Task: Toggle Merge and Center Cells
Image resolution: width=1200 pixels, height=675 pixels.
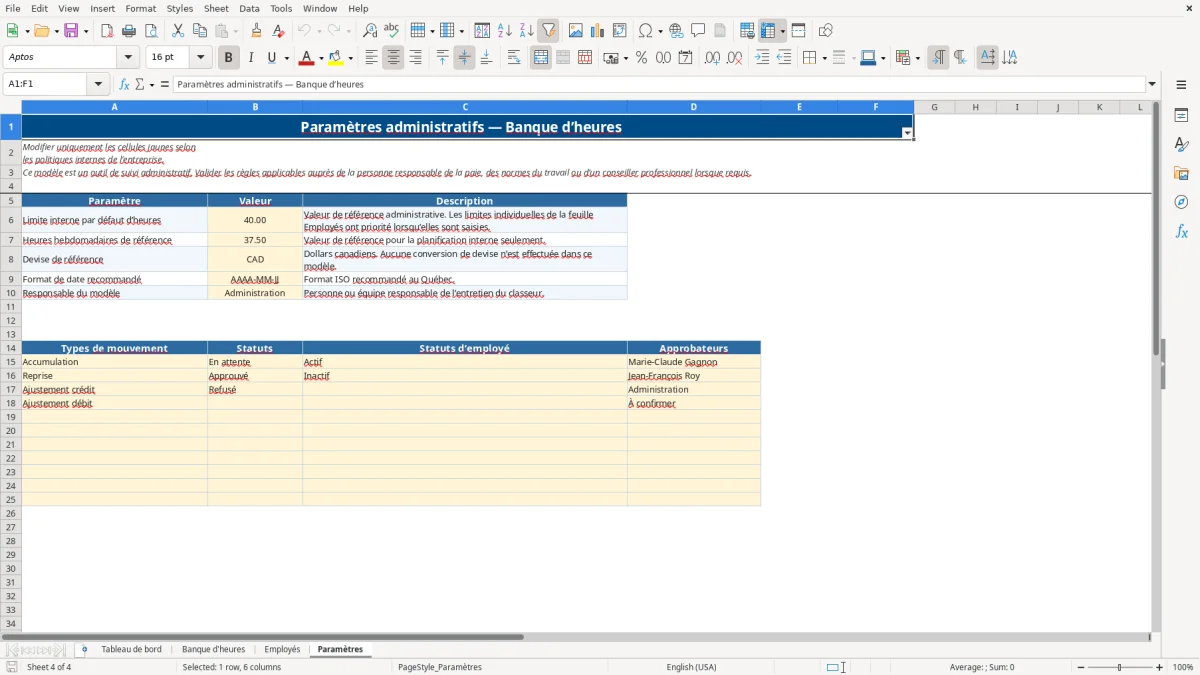Action: click(541, 58)
